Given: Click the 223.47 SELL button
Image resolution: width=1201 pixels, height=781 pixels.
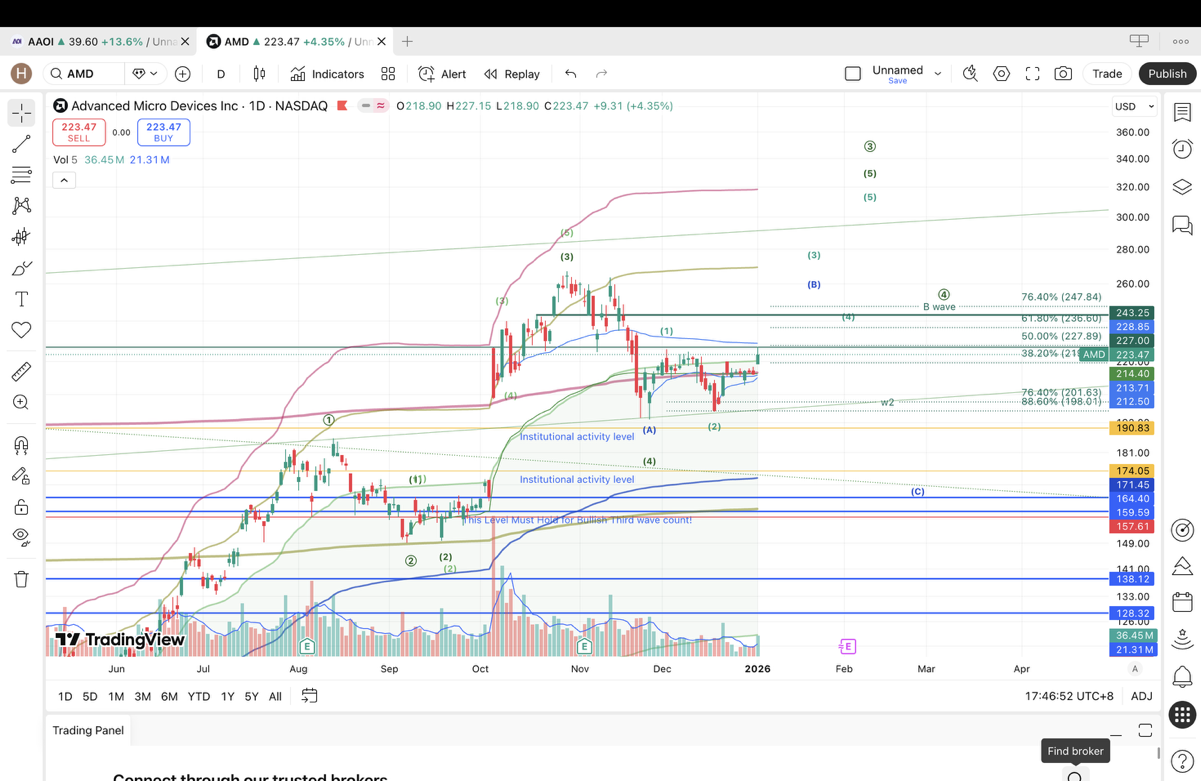Looking at the screenshot, I should pos(79,132).
